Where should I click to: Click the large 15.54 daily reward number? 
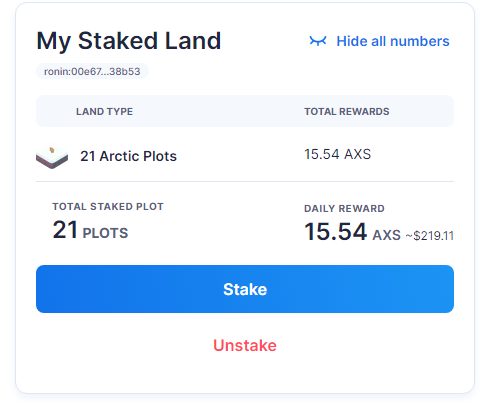click(335, 232)
